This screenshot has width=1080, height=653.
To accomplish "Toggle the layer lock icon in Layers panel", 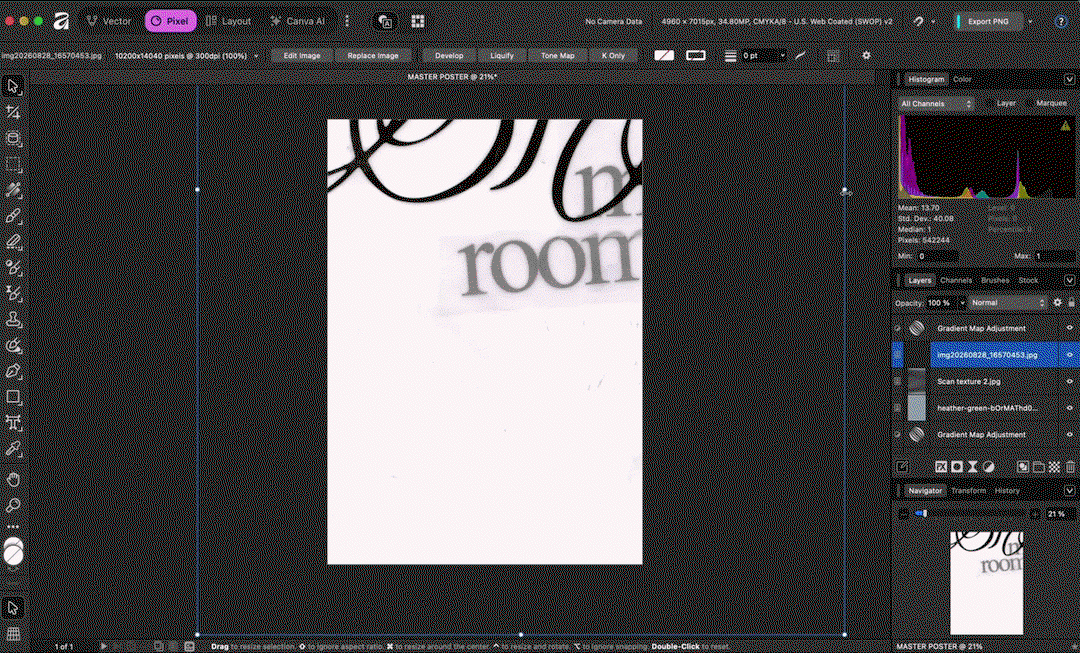I will [x=1072, y=302].
